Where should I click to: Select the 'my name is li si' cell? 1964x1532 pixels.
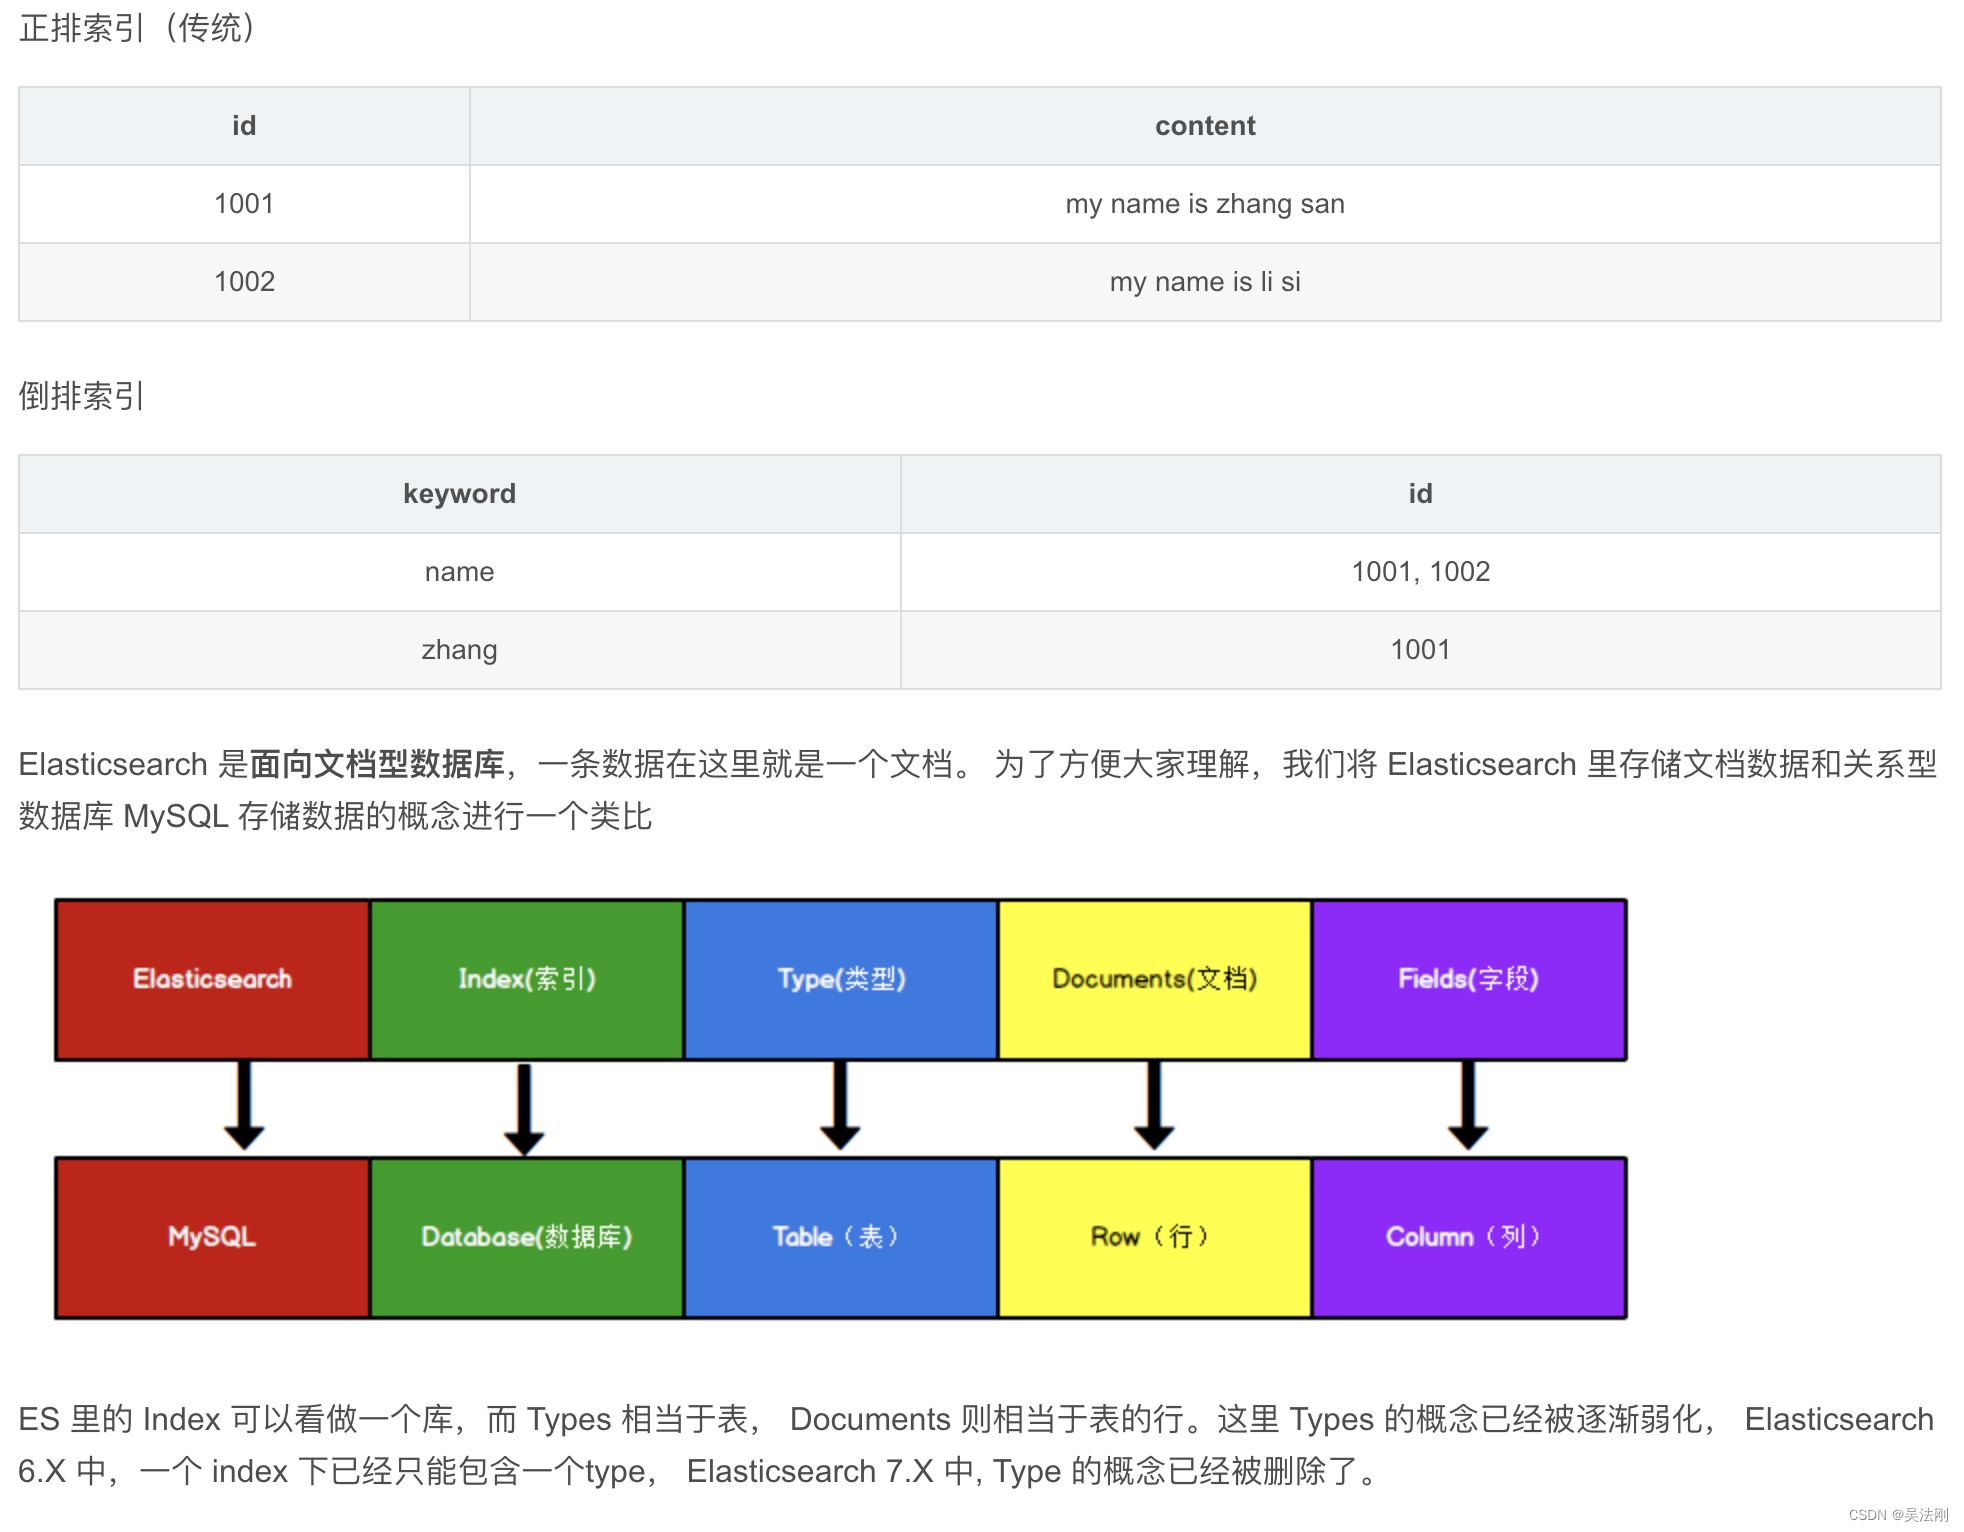[x=1205, y=282]
